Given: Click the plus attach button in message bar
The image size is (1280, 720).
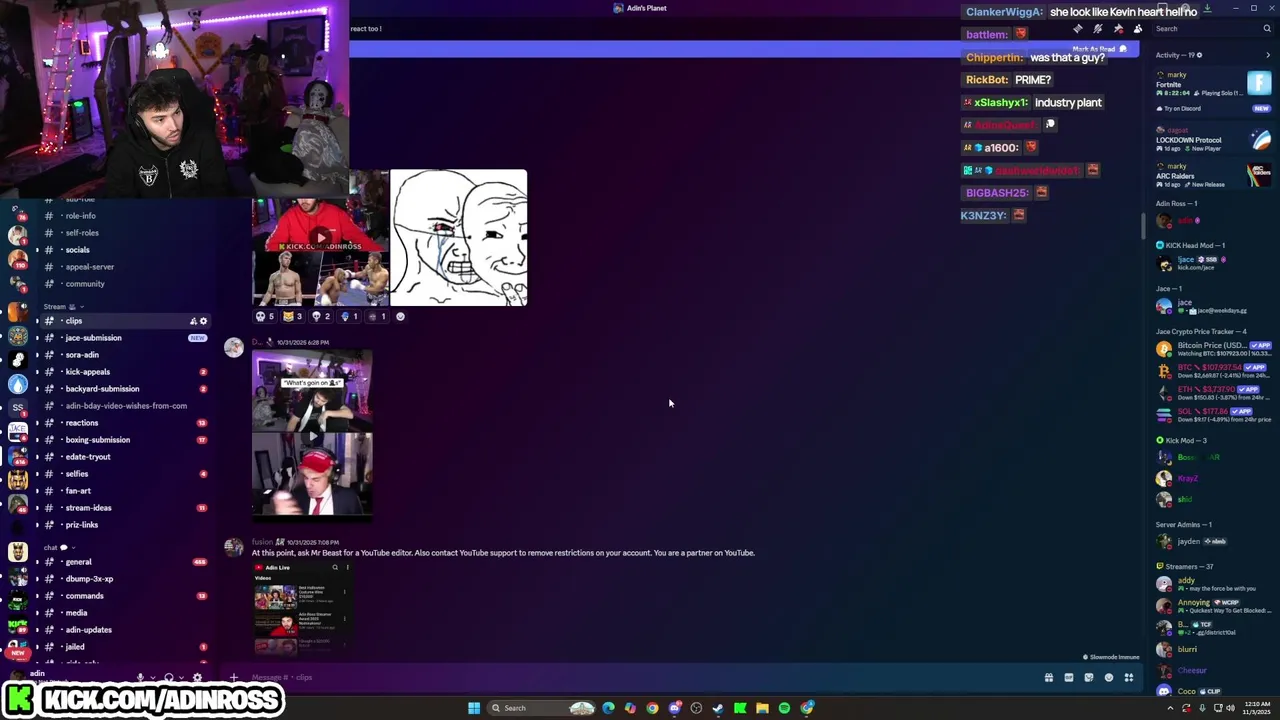Looking at the screenshot, I should [234, 678].
